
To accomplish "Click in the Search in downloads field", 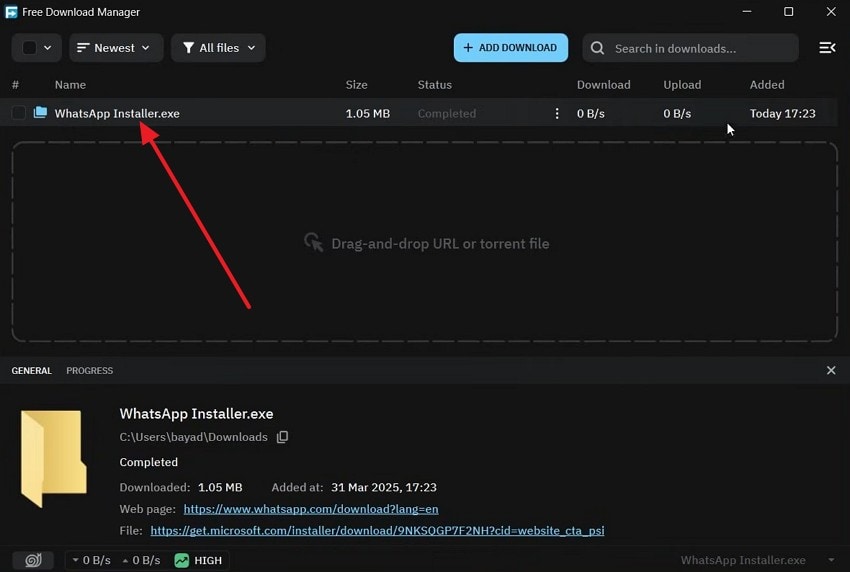I will (691, 48).
